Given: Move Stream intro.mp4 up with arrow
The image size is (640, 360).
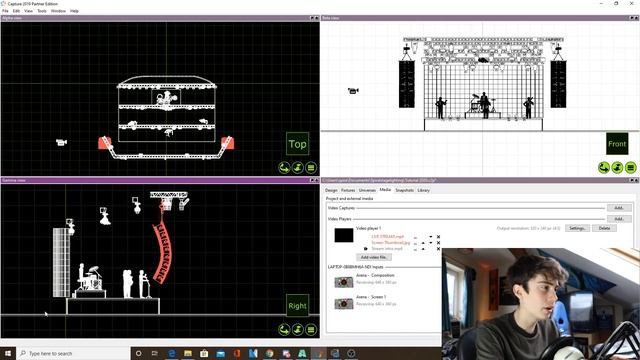Looking at the screenshot, I should coord(423,248).
